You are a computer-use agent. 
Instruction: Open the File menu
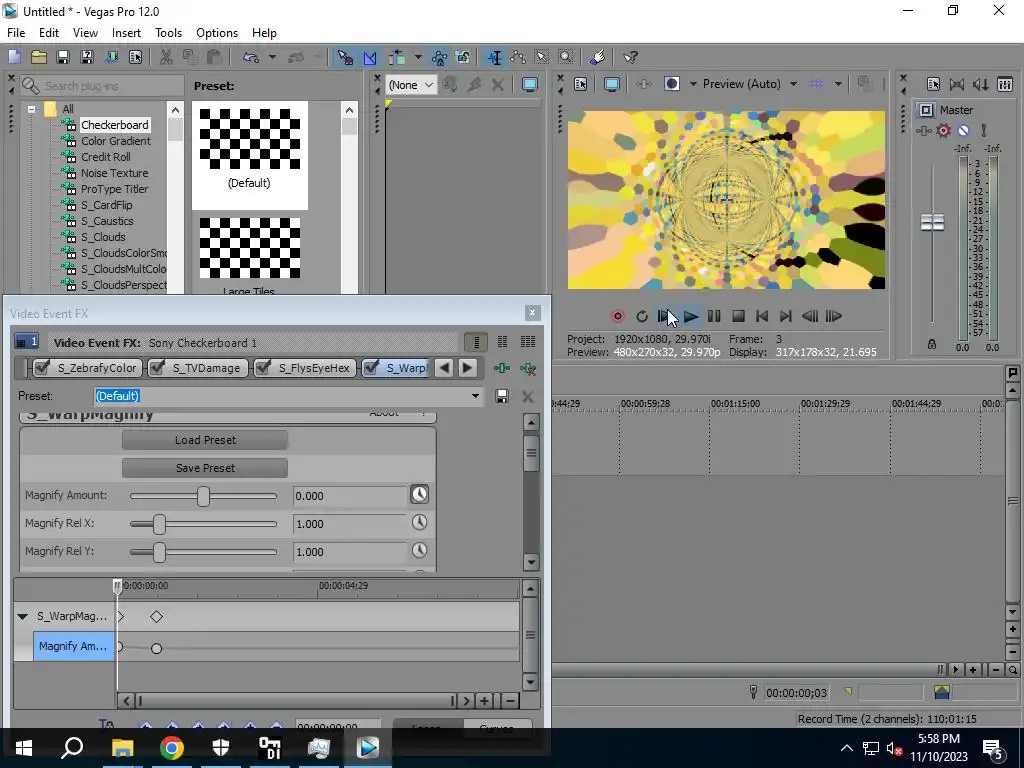pos(16,33)
